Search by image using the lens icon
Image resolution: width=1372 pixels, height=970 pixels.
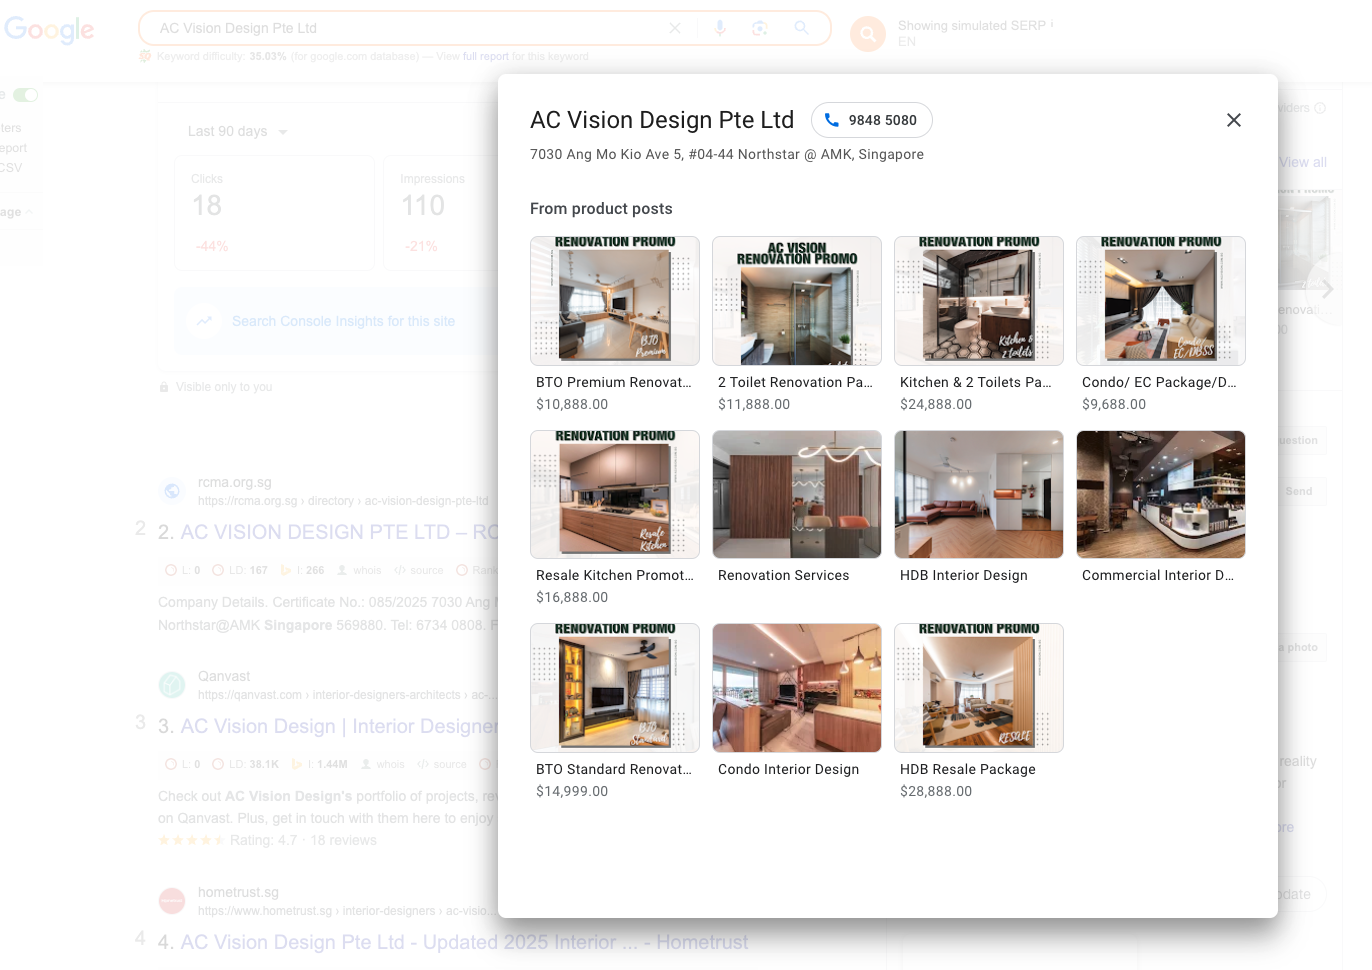coord(760,28)
